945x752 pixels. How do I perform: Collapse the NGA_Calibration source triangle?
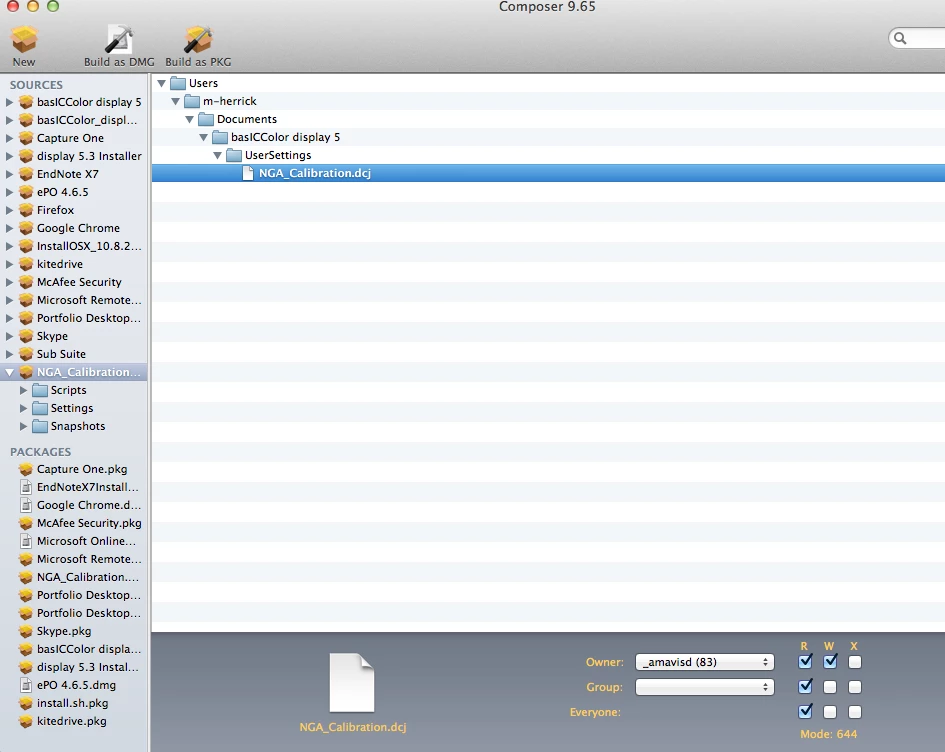[10, 372]
